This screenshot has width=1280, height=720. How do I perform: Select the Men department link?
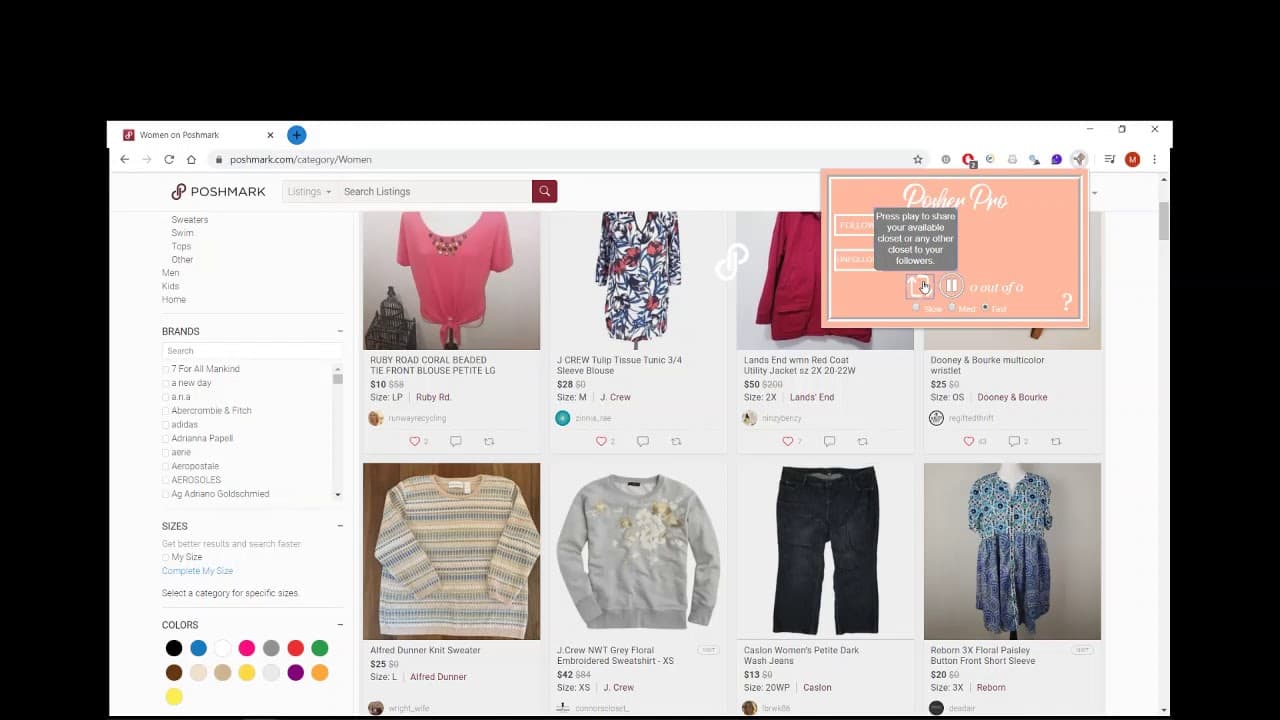coord(171,273)
